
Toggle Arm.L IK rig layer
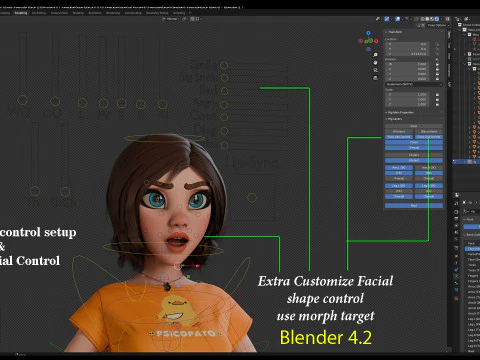tap(399, 168)
